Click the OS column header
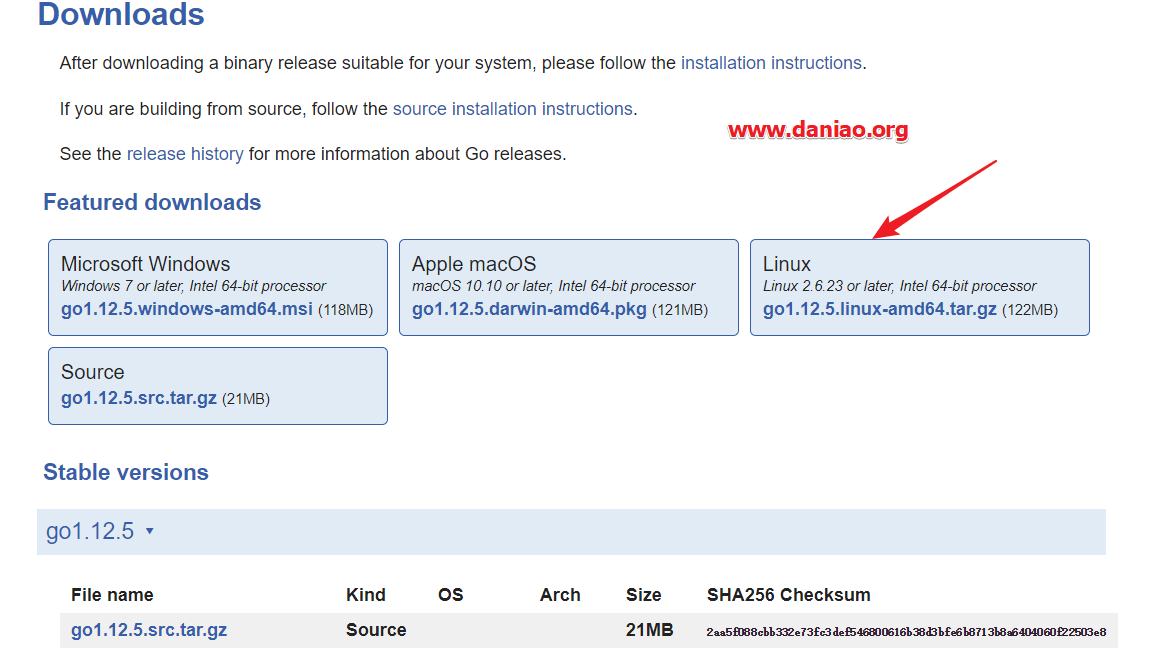Image resolution: width=1153 pixels, height=657 pixels. pos(451,594)
